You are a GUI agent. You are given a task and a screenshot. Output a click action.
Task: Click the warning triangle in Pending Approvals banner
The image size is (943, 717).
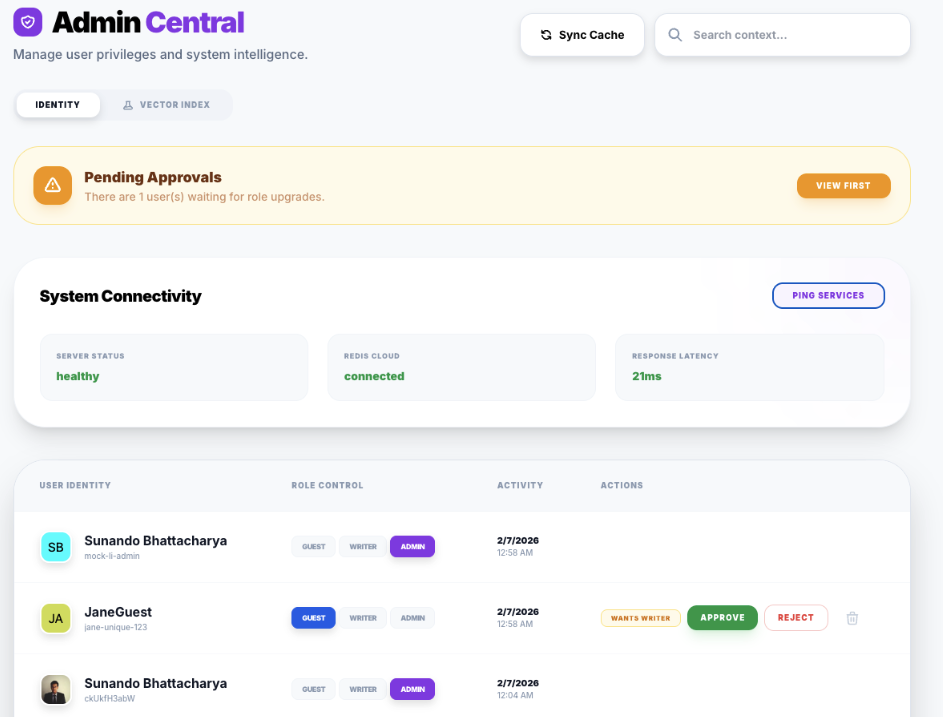click(x=52, y=185)
